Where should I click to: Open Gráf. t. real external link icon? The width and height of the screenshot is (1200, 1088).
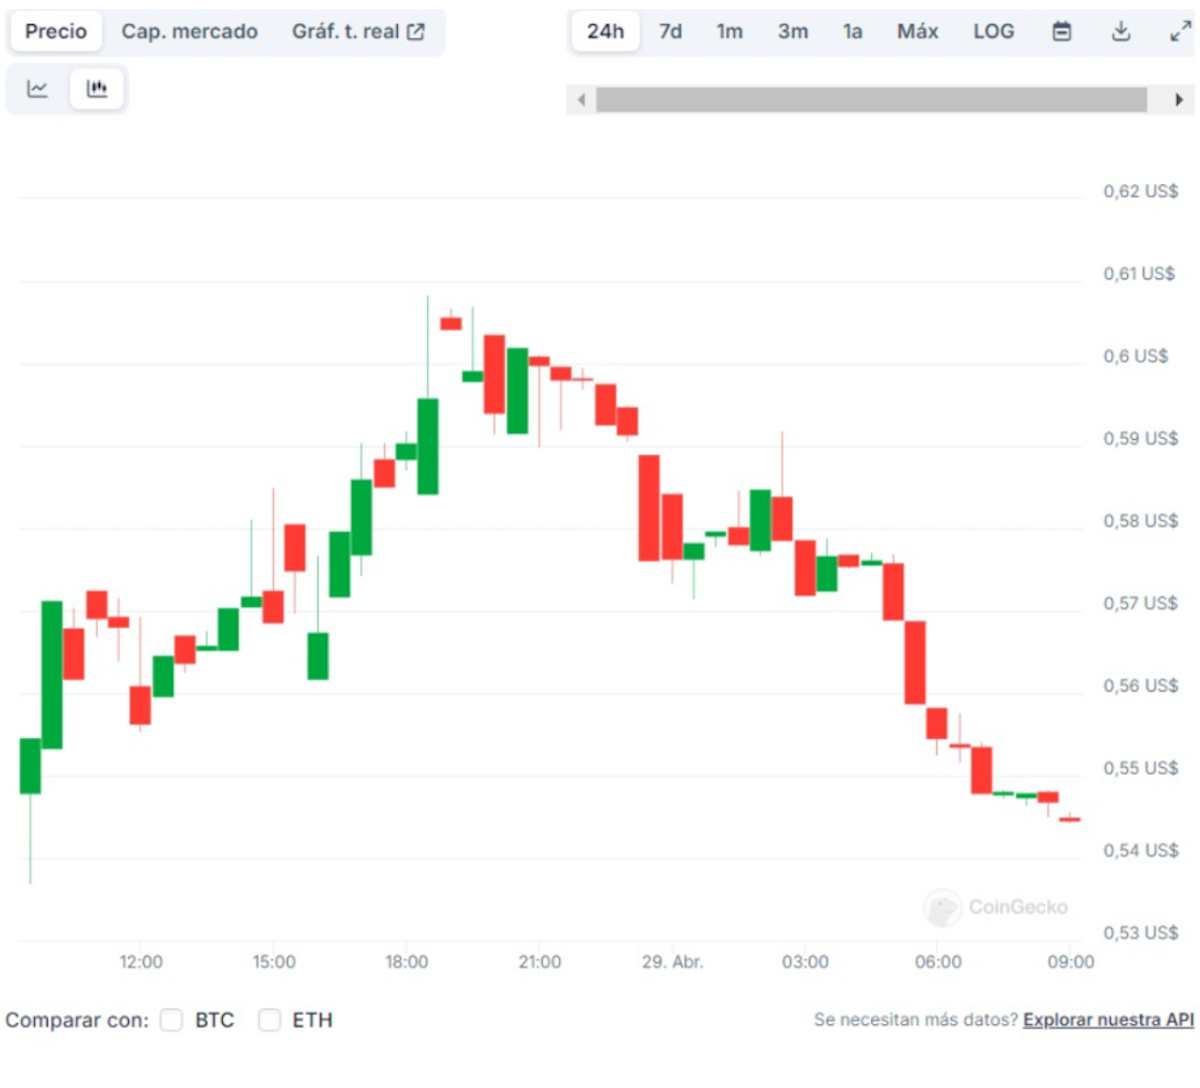click(418, 30)
